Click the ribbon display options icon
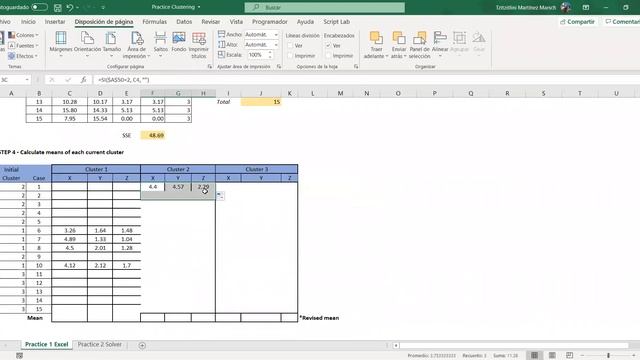The image size is (640, 360). pyautogui.click(x=586, y=7)
